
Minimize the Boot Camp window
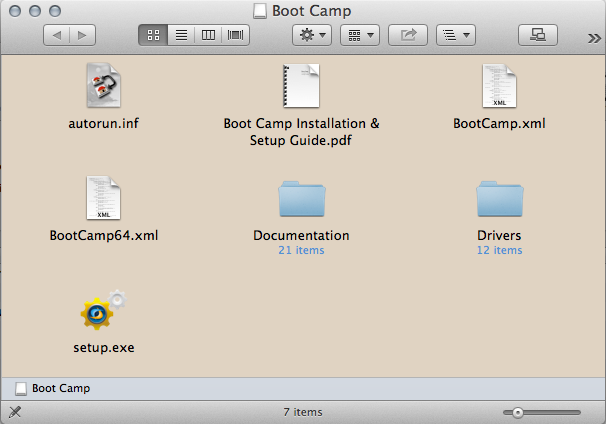point(35,11)
